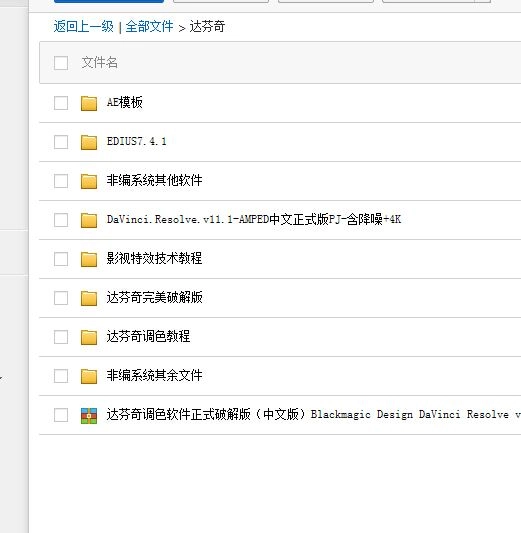
Task: Open 影视特效技术教程 folder name
Action: tap(155, 258)
